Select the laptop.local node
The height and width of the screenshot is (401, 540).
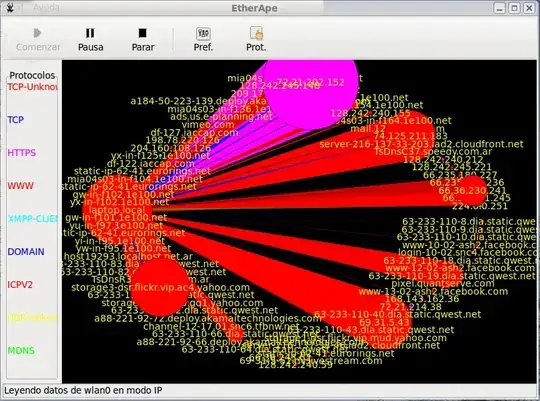pyautogui.click(x=117, y=209)
